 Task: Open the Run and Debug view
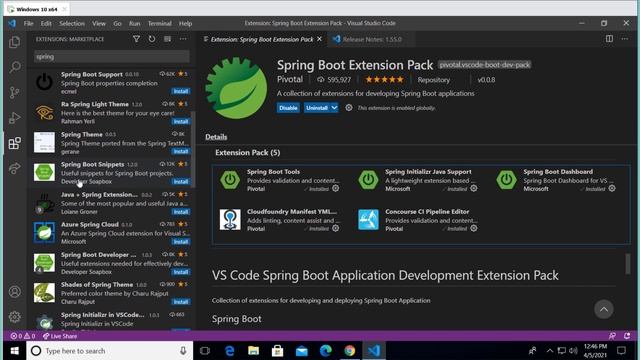[x=15, y=118]
